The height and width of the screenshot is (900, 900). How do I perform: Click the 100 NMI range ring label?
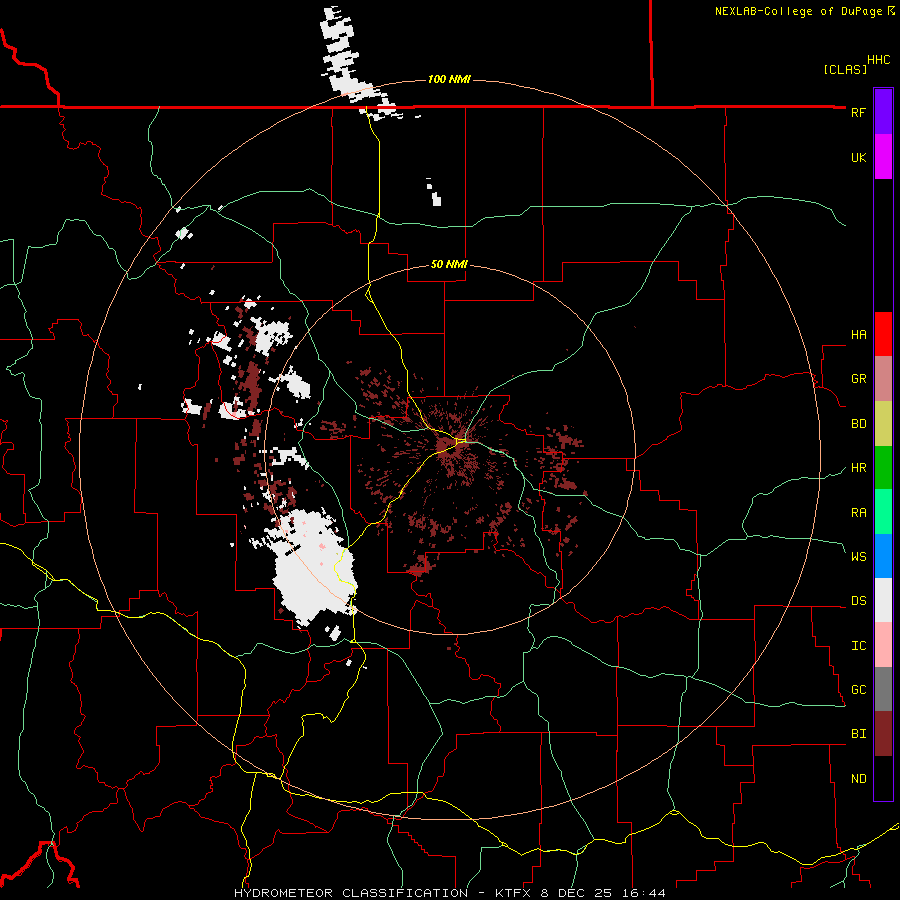pyautogui.click(x=449, y=79)
